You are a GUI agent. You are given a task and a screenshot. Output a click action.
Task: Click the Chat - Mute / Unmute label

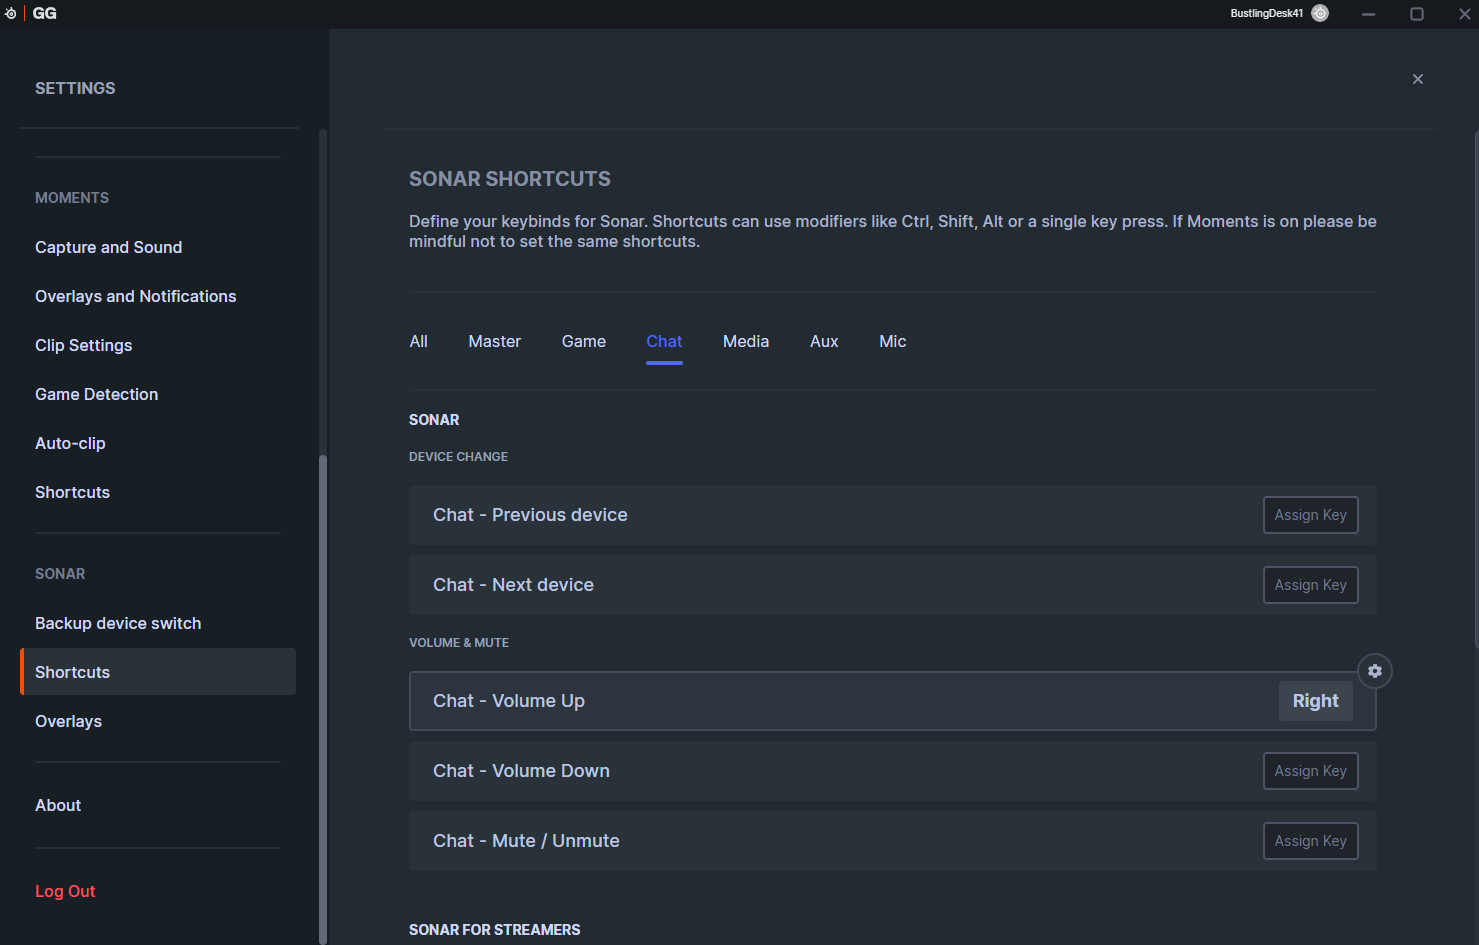pos(526,841)
